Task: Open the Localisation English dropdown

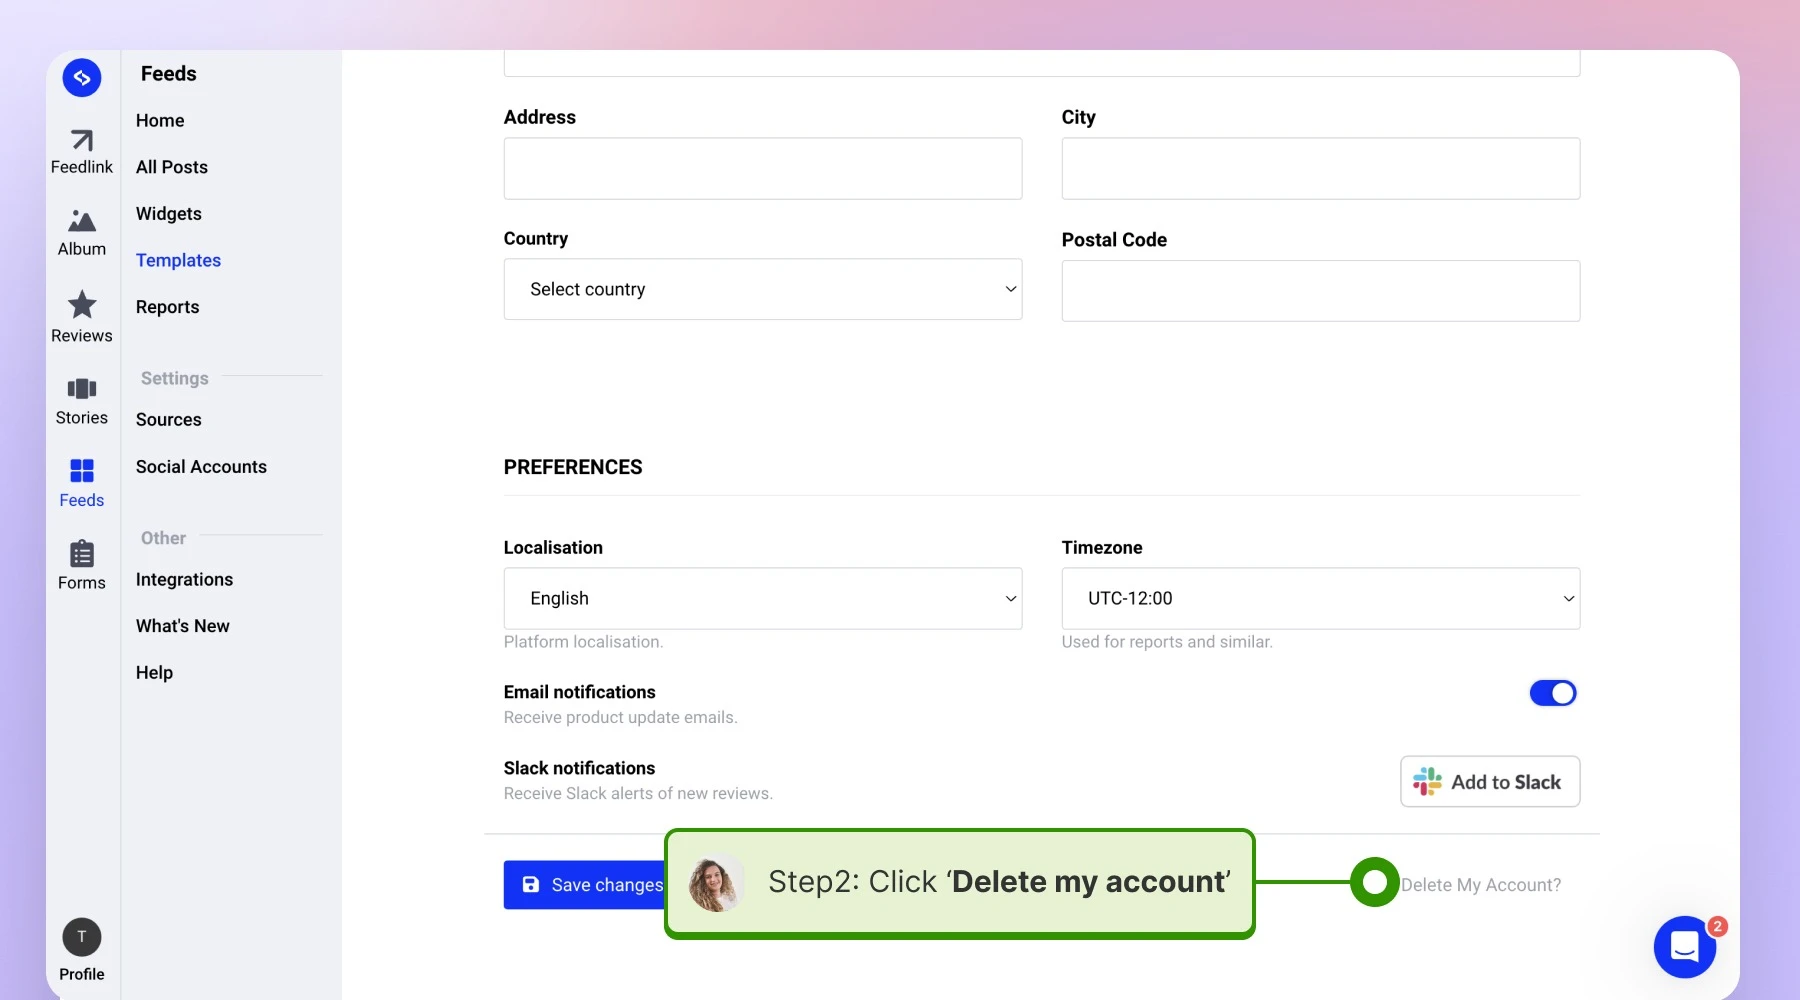Action: [763, 598]
